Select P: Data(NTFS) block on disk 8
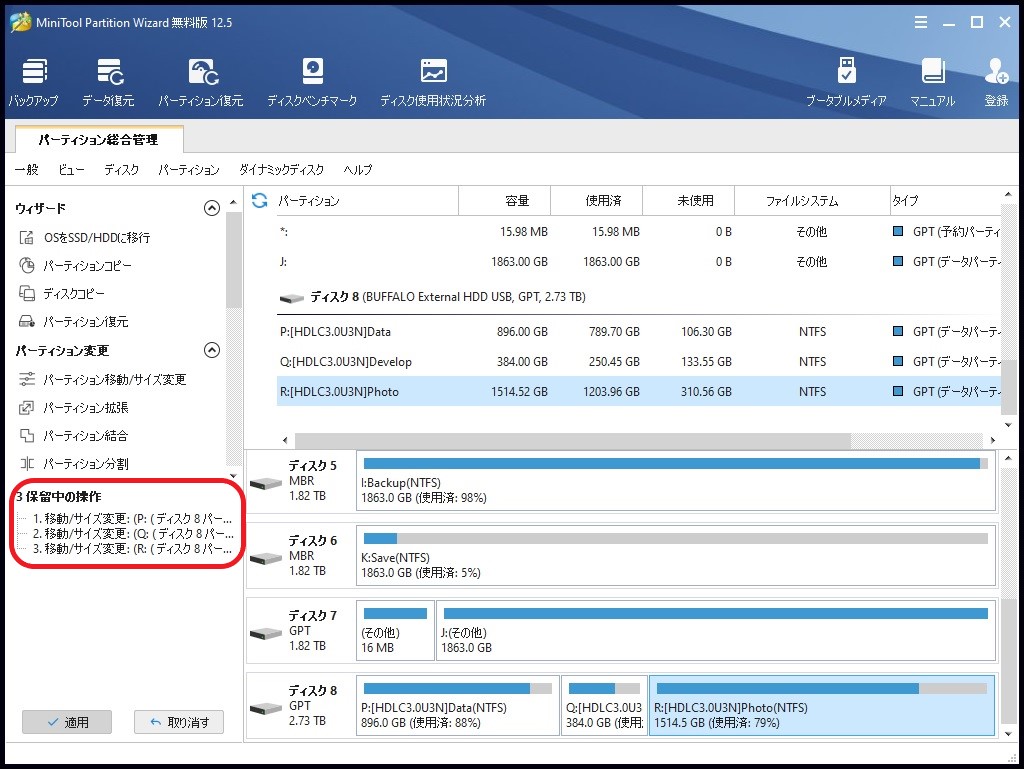 [x=458, y=706]
